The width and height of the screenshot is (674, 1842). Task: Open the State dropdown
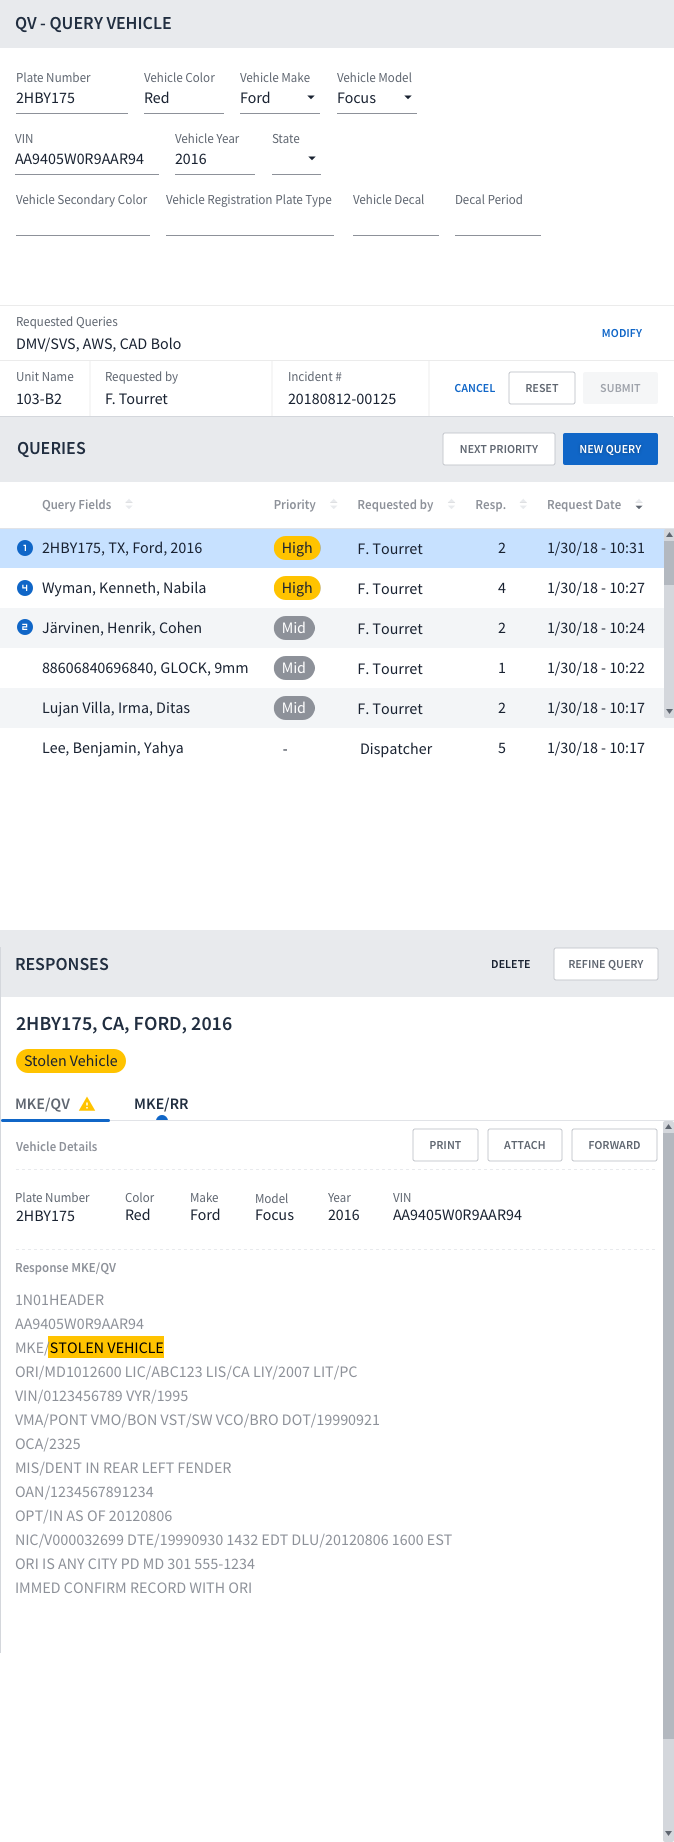[312, 159]
